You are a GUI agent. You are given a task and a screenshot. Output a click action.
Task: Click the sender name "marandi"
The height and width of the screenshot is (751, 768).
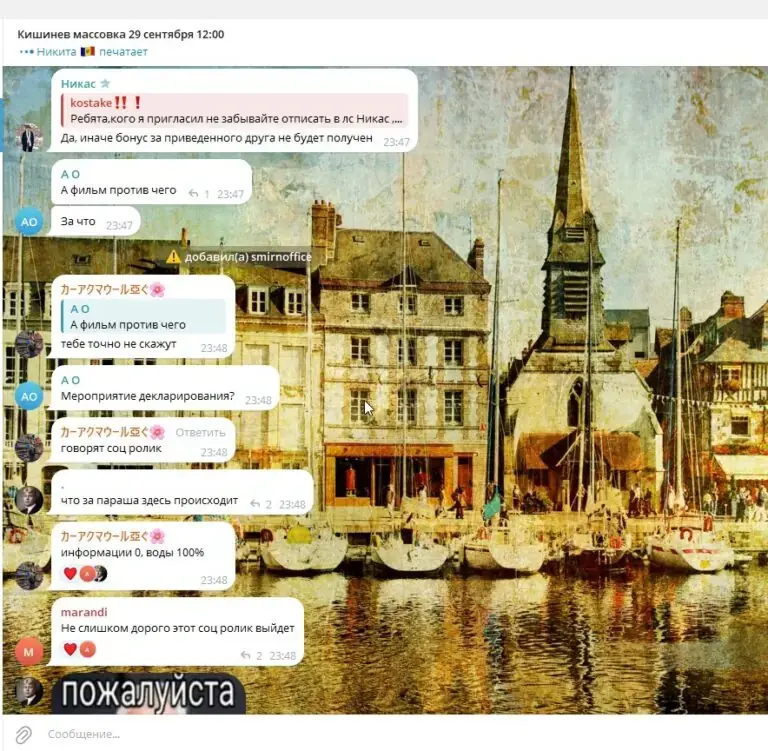[84, 611]
